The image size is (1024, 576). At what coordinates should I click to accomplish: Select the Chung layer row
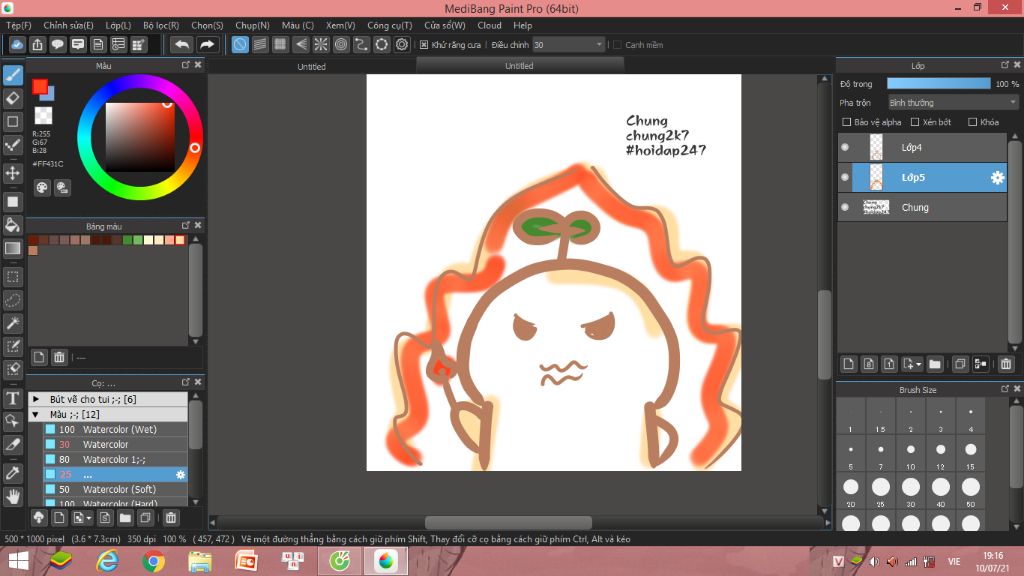(x=922, y=208)
